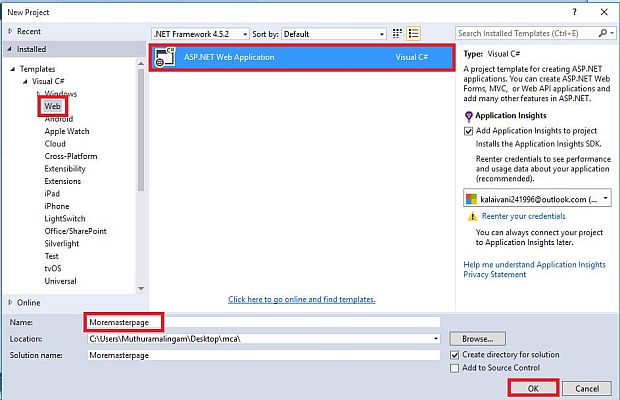Select the tvOS category

[x=53, y=268]
